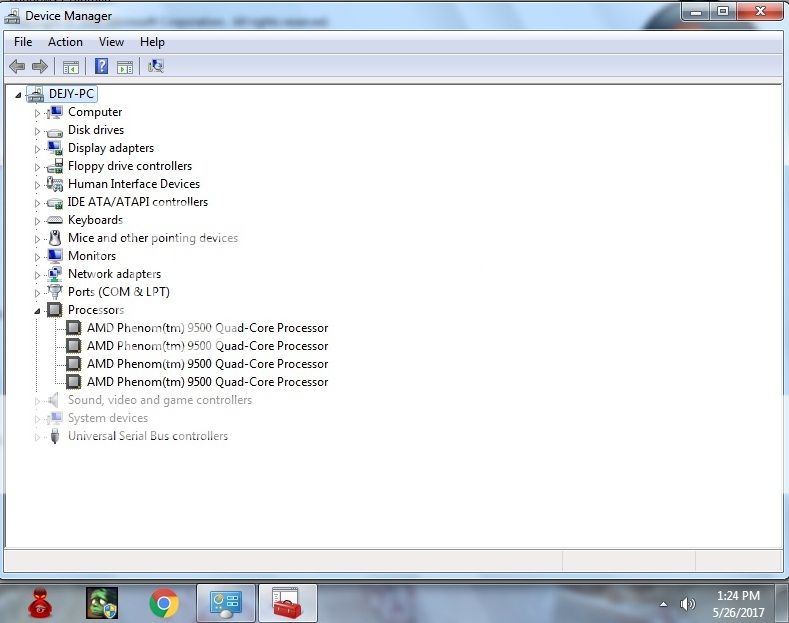Open the View menu

111,42
